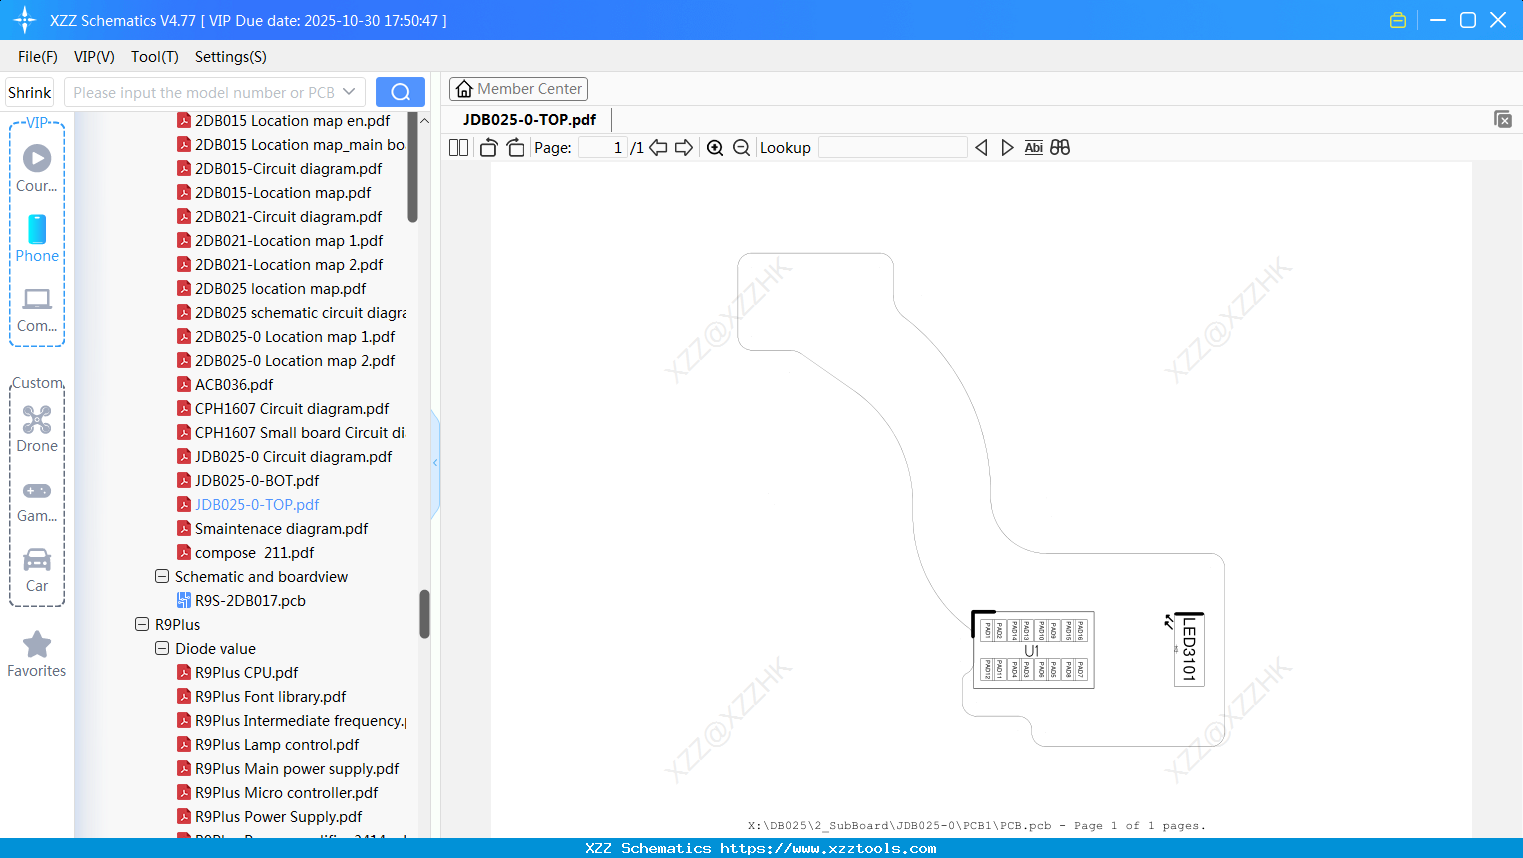
Task: Zoom in on the PDF
Action: pyautogui.click(x=715, y=148)
